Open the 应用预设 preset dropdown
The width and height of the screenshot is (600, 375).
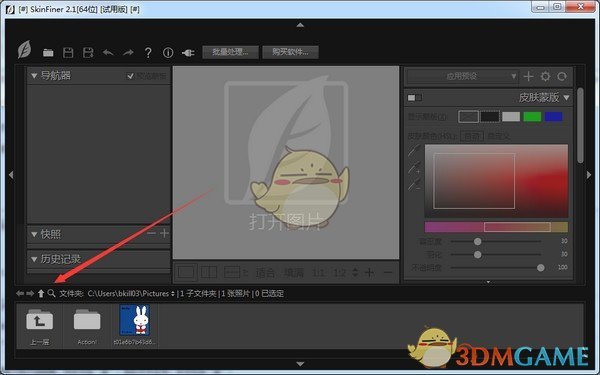coord(462,77)
